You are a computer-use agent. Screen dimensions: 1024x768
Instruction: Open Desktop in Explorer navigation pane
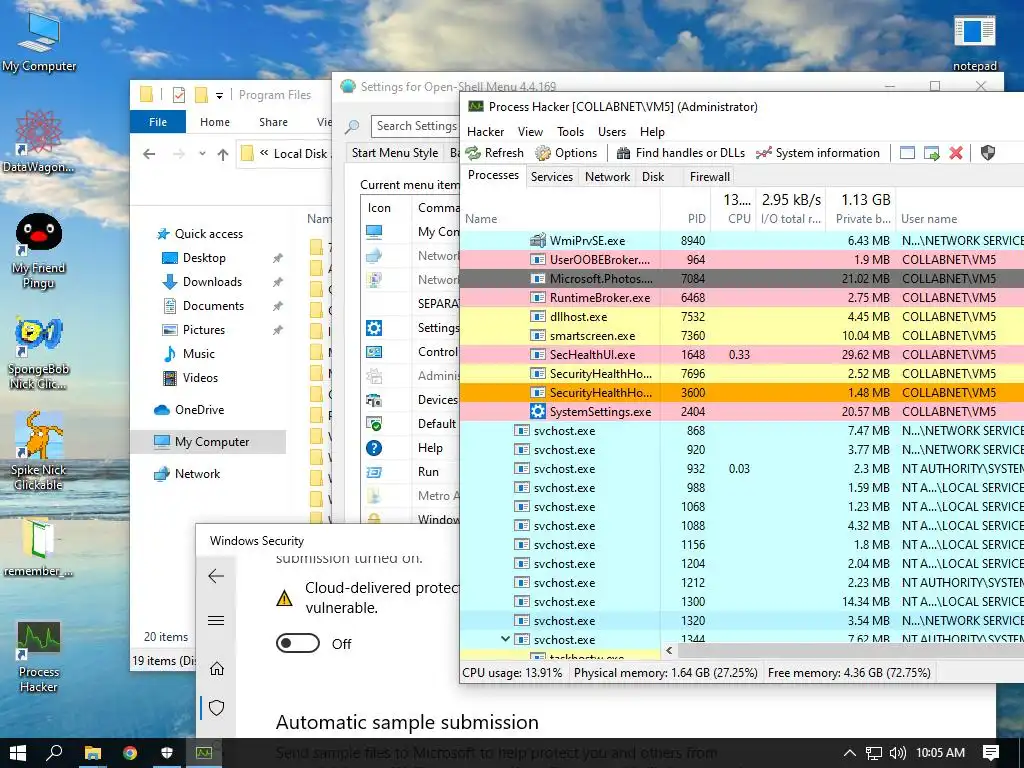coord(194,258)
